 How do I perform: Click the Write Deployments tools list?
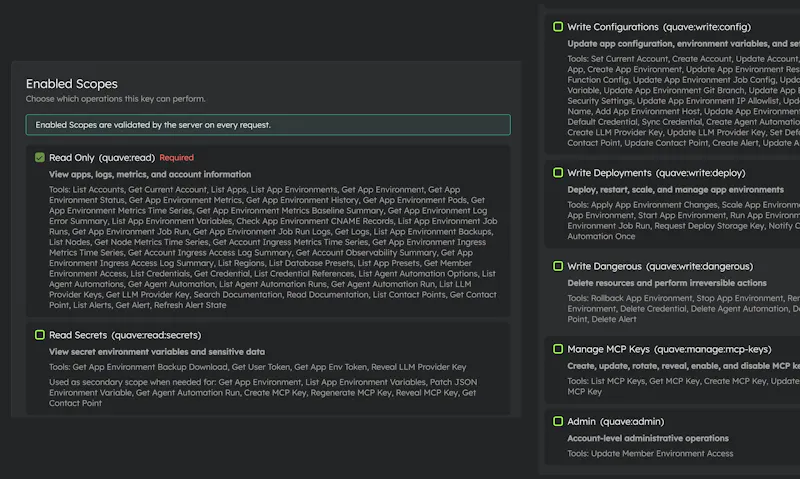click(x=684, y=220)
